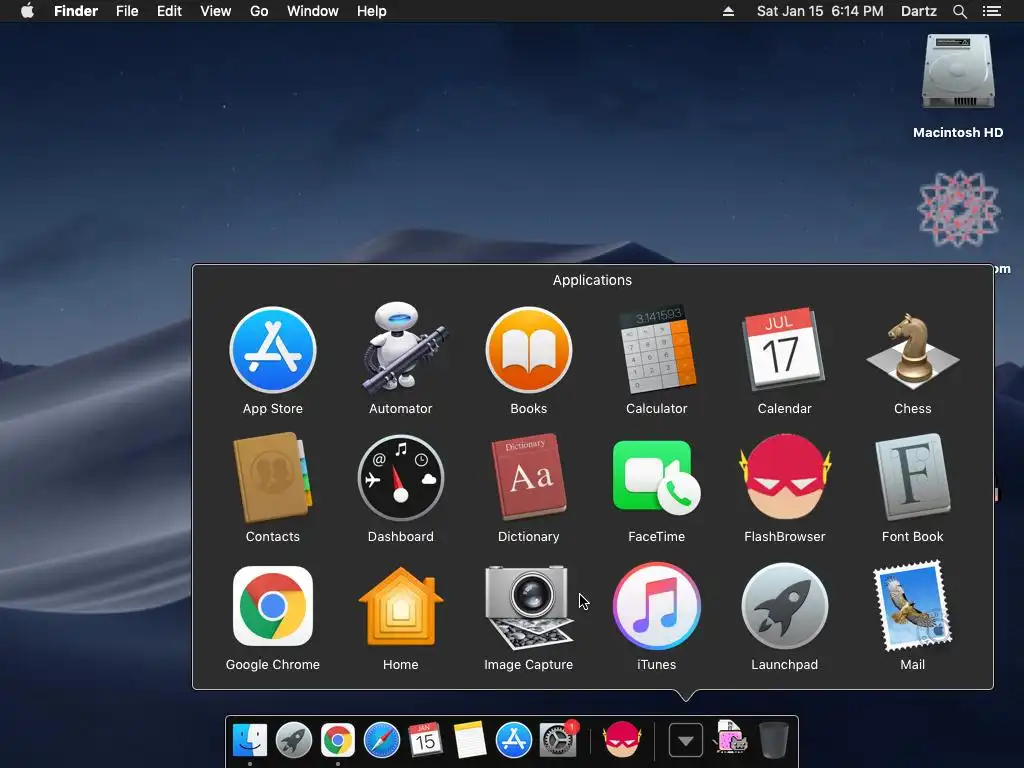Launch the Chess app
Viewport: 1024px width, 768px height.
[912, 351]
